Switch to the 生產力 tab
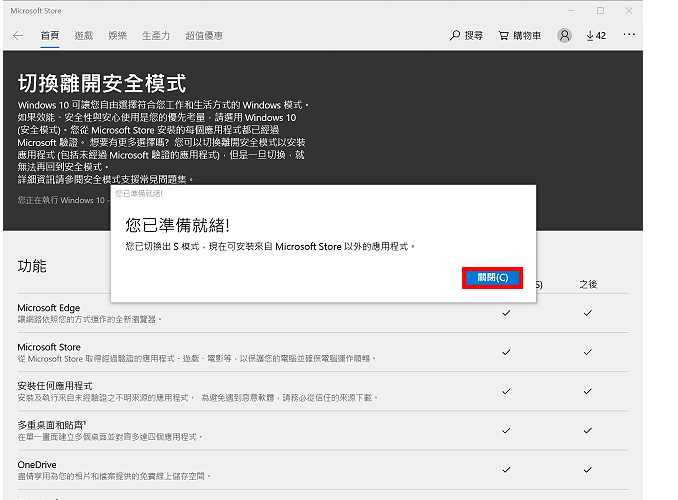The height and width of the screenshot is (500, 678). pos(156,35)
